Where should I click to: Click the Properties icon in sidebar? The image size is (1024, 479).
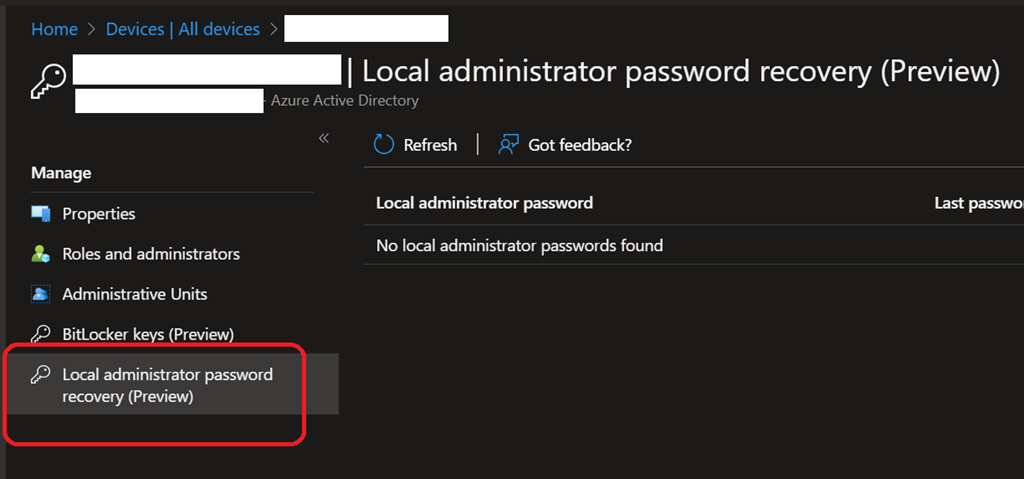[41, 214]
